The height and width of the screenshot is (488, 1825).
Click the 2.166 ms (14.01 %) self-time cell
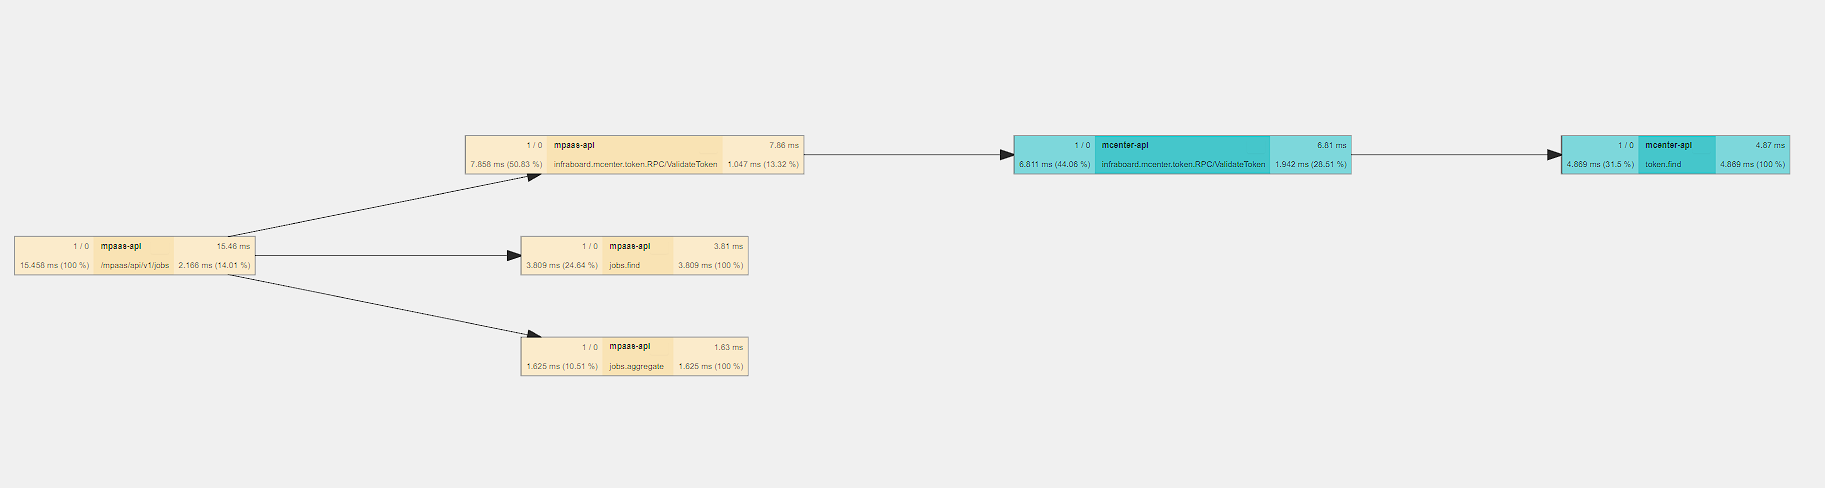tap(214, 266)
